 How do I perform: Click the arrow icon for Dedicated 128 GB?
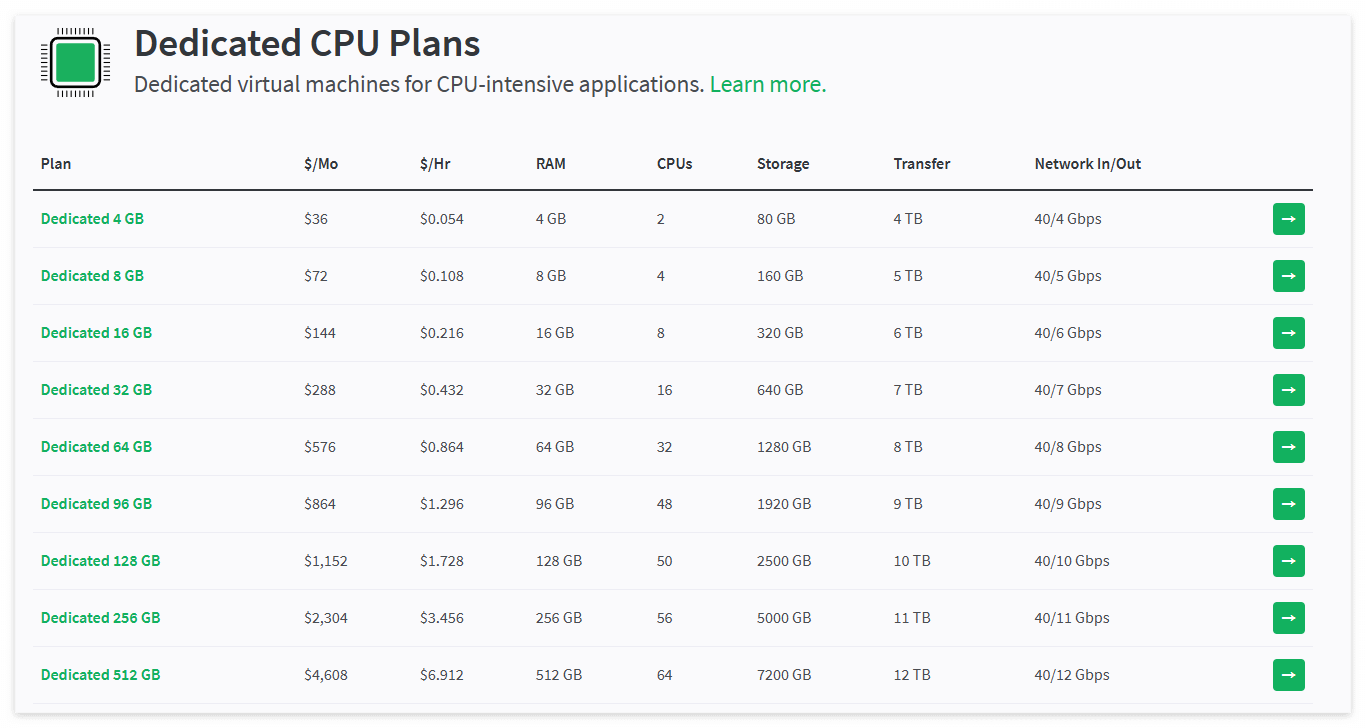click(1288, 561)
